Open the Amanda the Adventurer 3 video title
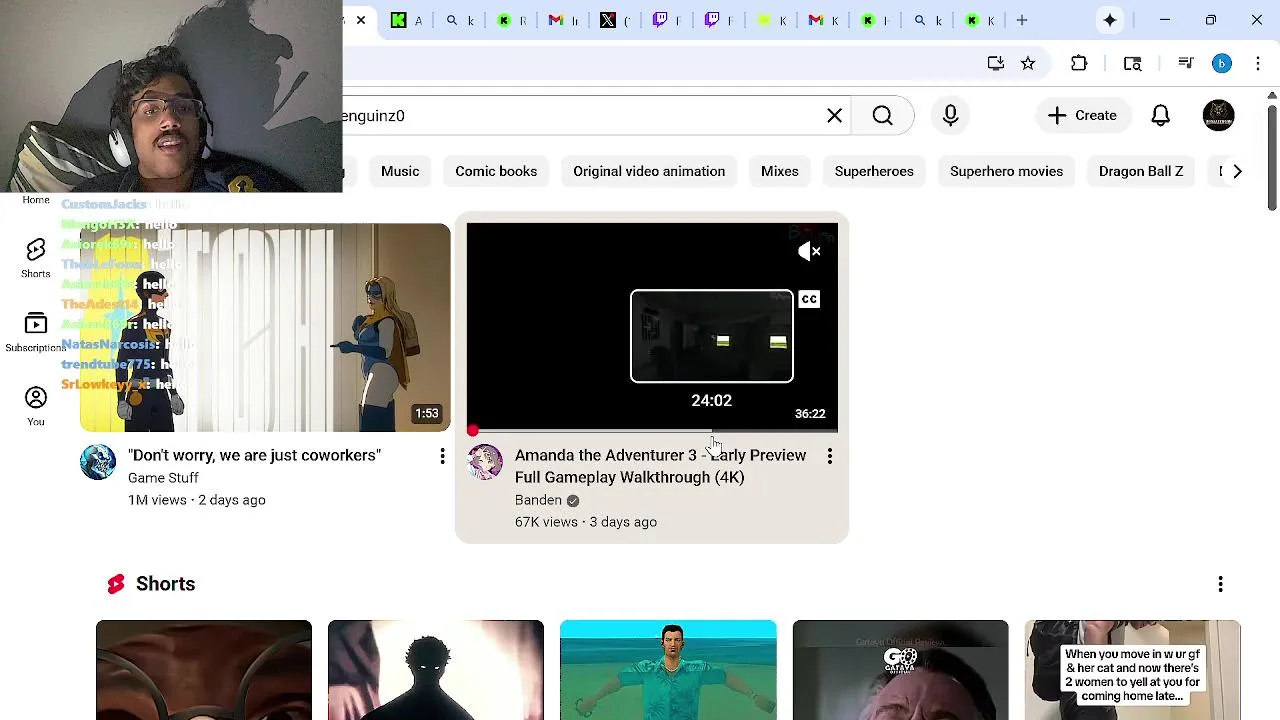The width and height of the screenshot is (1280, 720). click(x=660, y=466)
